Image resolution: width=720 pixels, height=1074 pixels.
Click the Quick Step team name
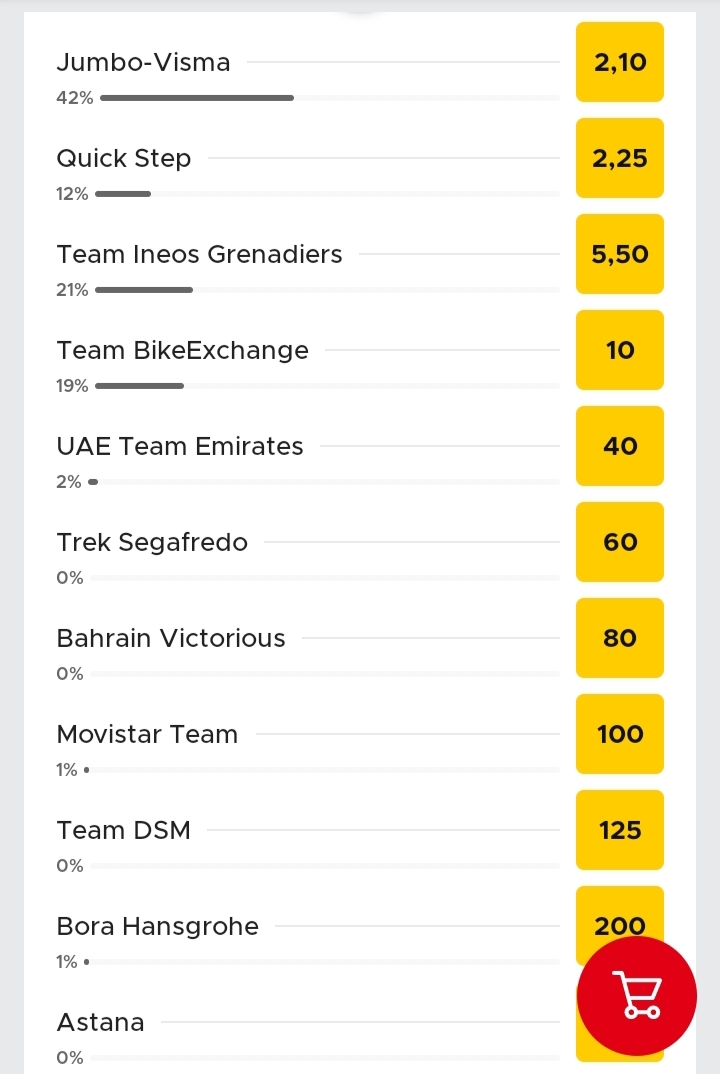click(x=123, y=158)
